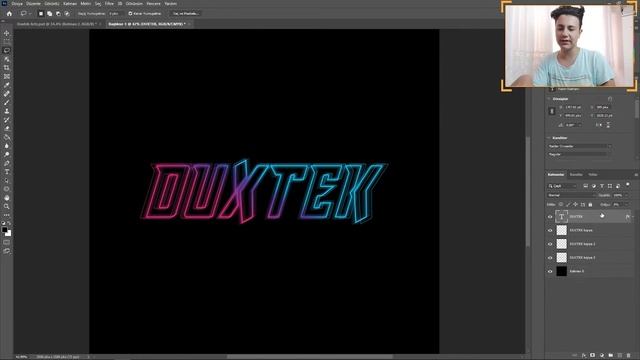Select the Zoom tool
The image size is (640, 360).
click(7, 207)
